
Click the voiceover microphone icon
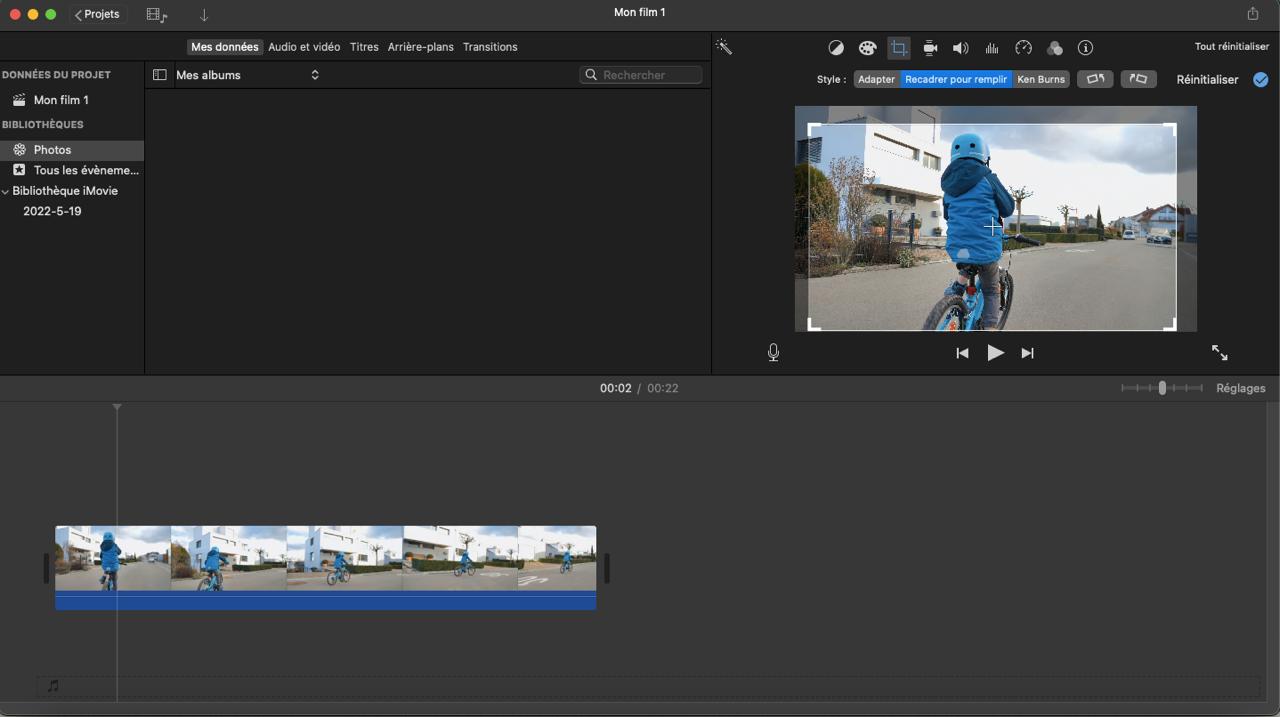tap(773, 352)
